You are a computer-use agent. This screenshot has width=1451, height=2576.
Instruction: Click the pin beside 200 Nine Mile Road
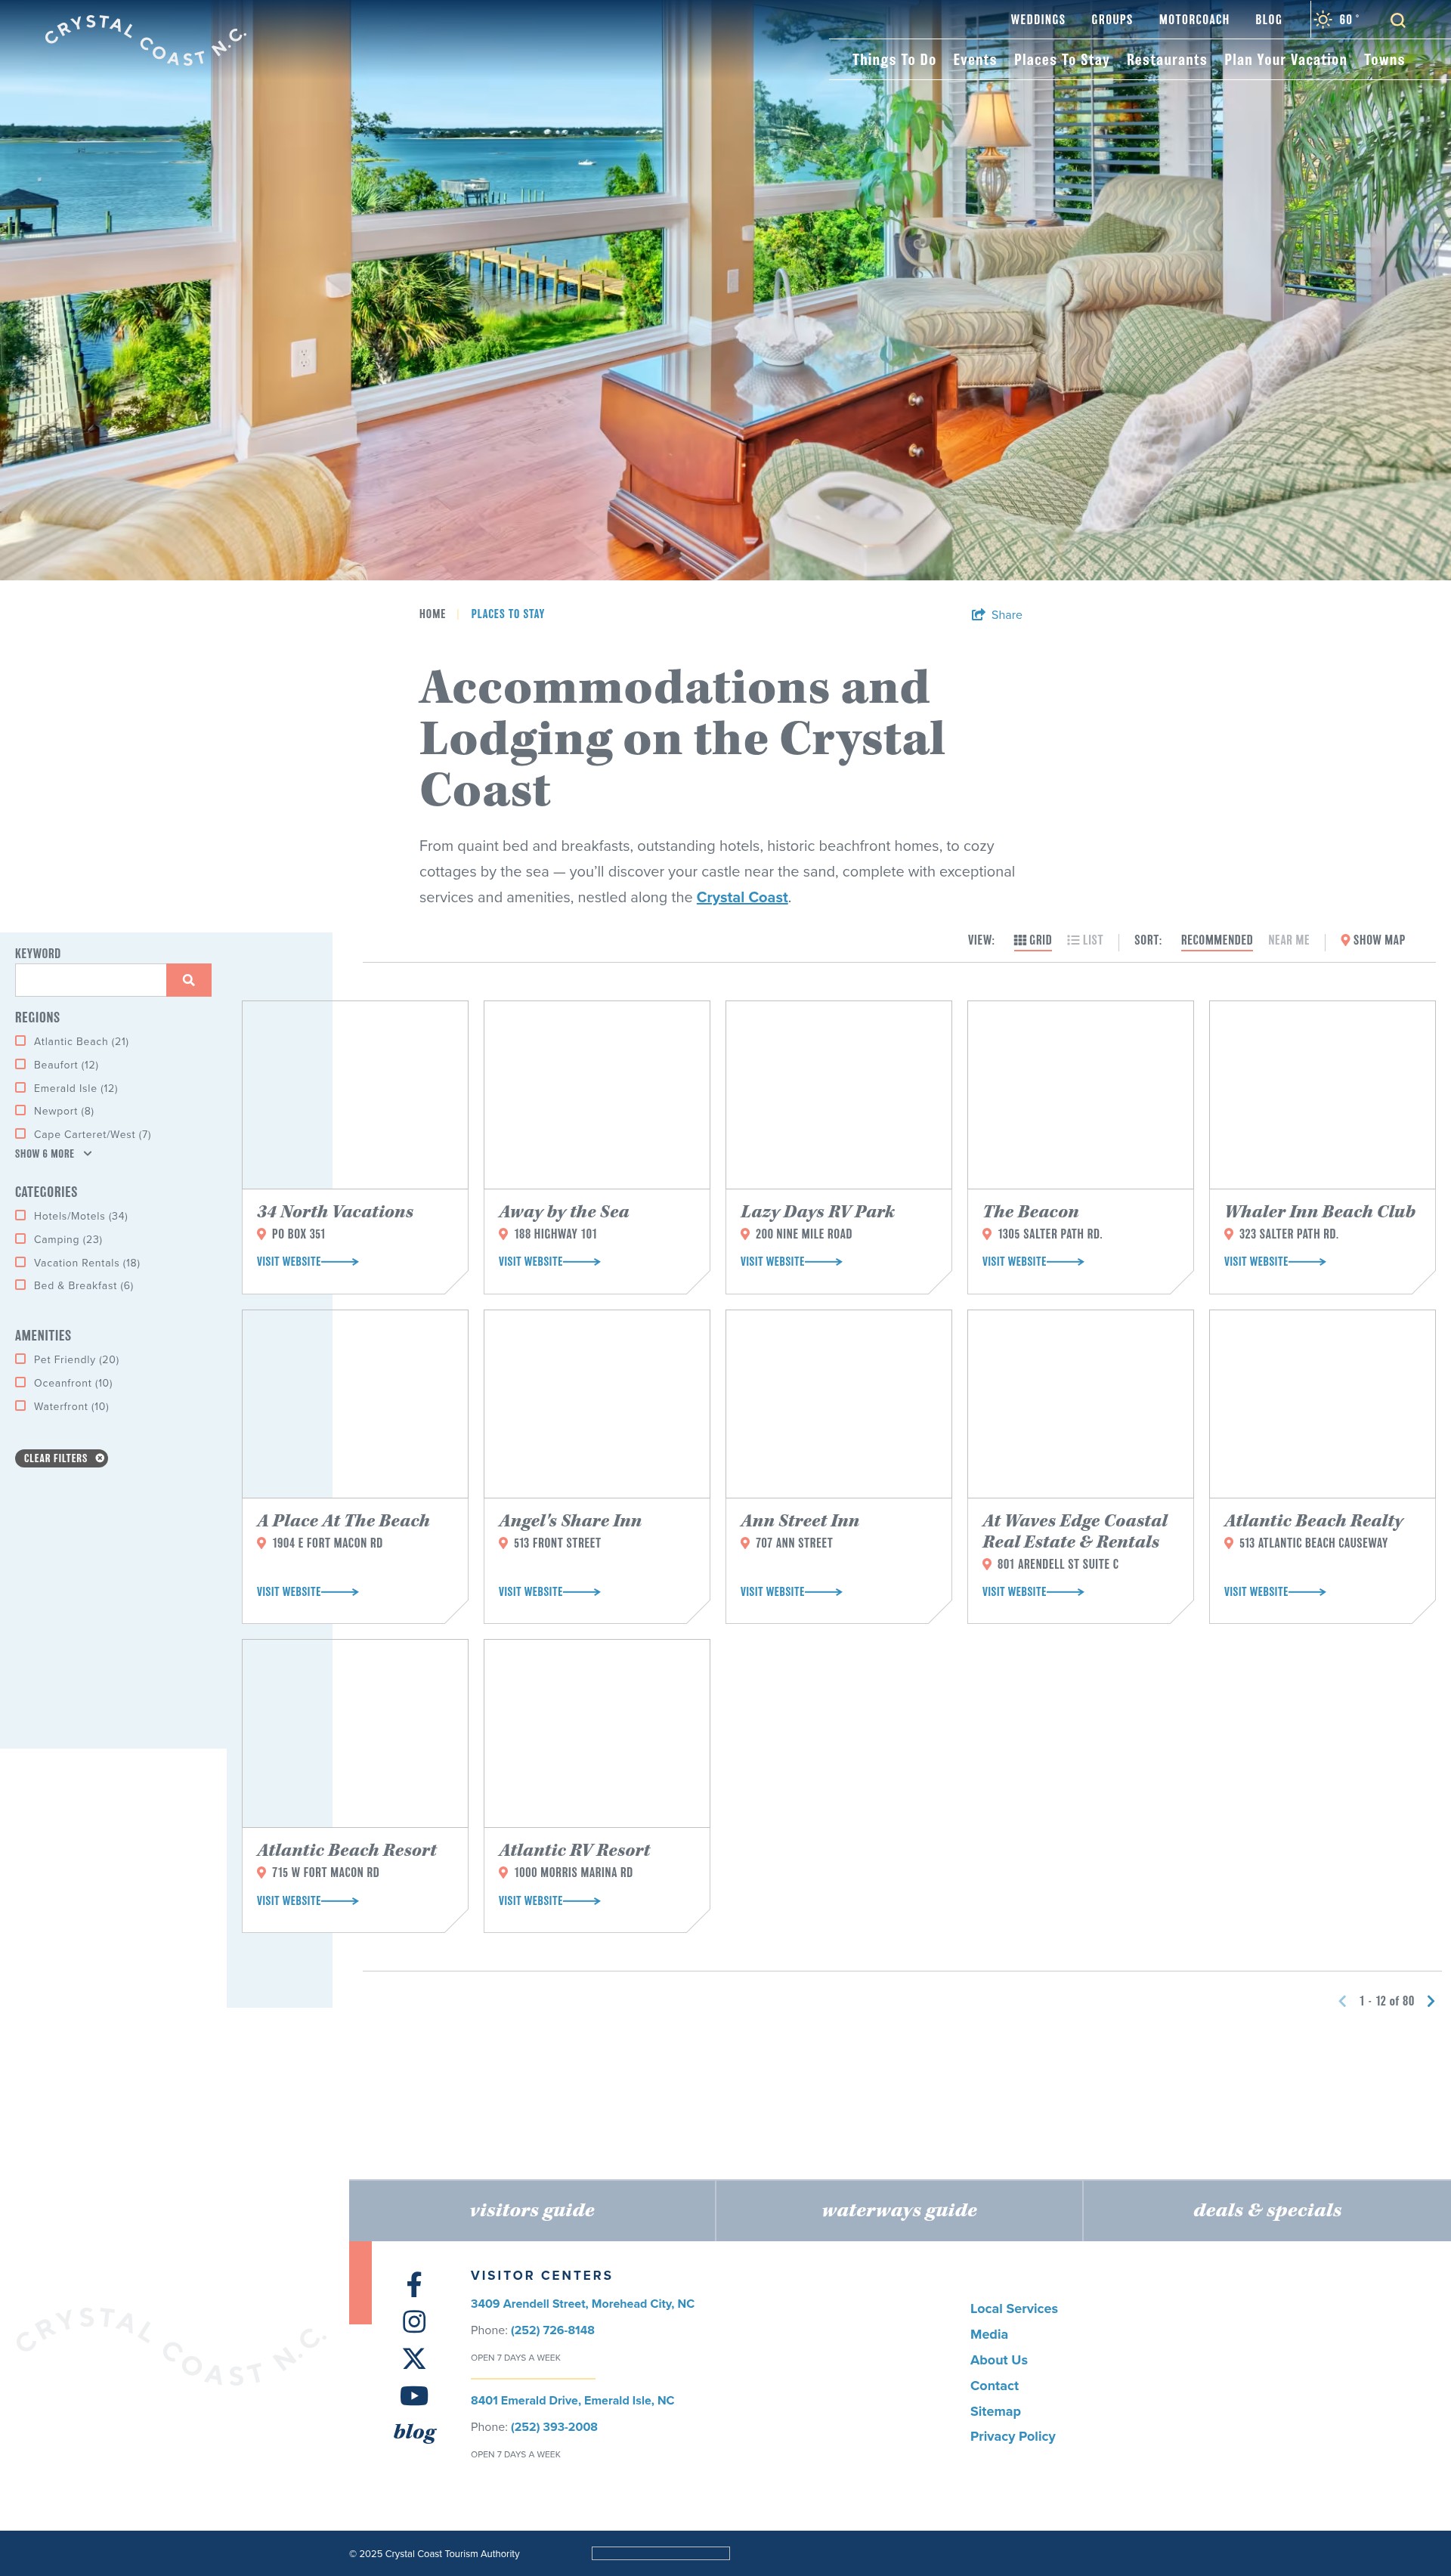click(745, 1234)
